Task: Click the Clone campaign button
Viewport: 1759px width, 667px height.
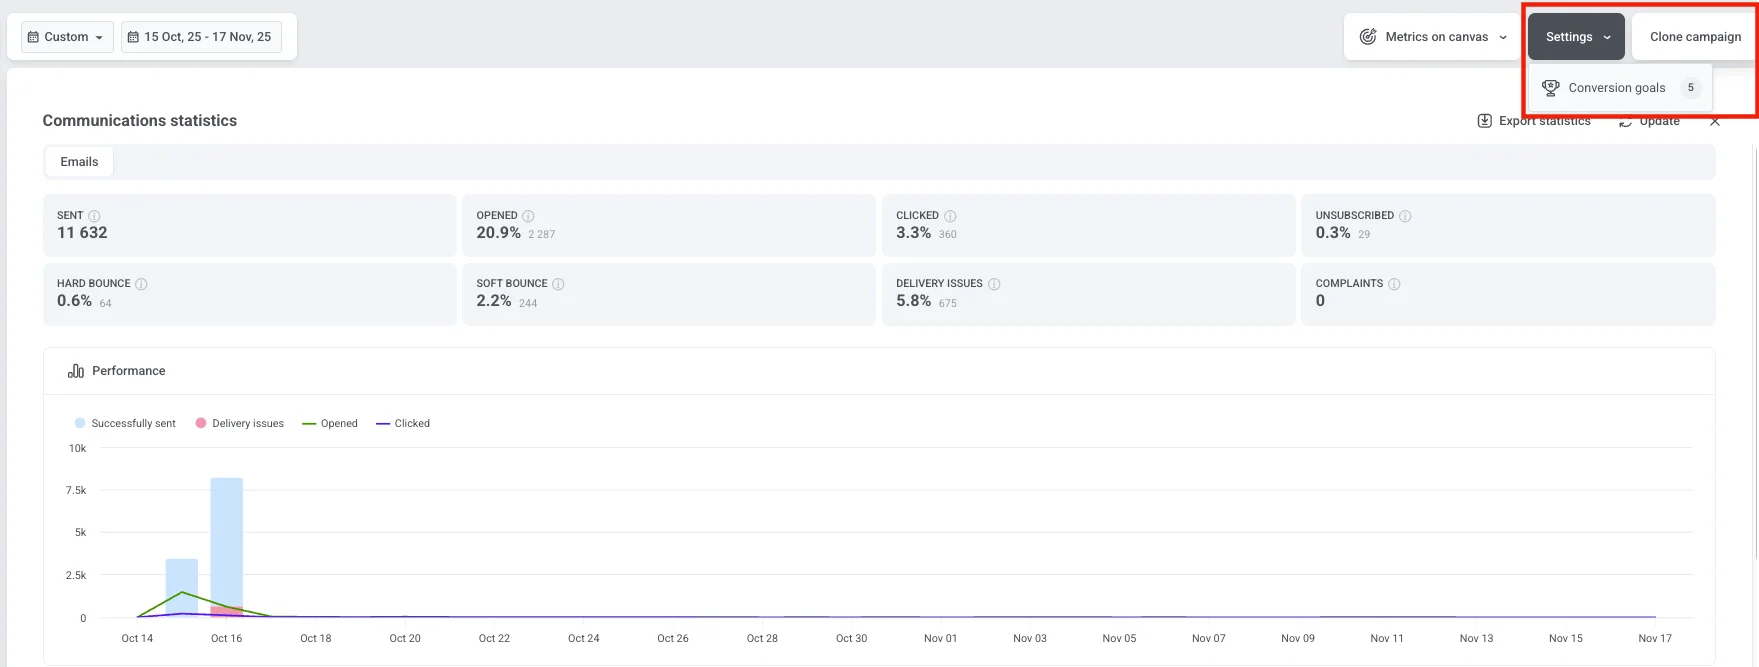Action: [1694, 37]
